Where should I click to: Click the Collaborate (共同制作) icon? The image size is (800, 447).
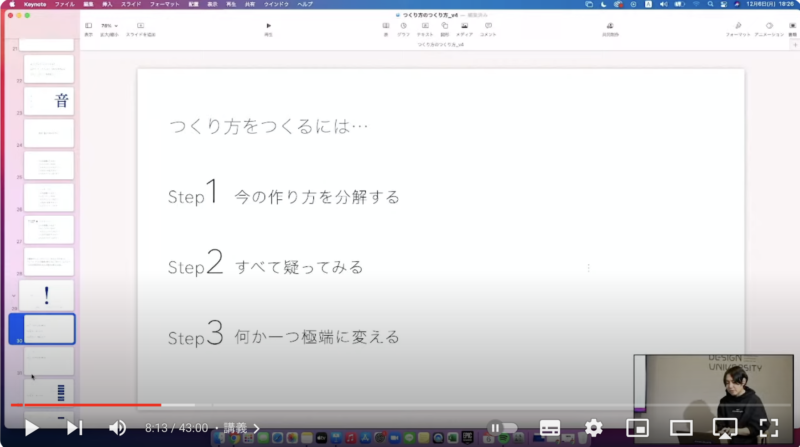point(610,26)
